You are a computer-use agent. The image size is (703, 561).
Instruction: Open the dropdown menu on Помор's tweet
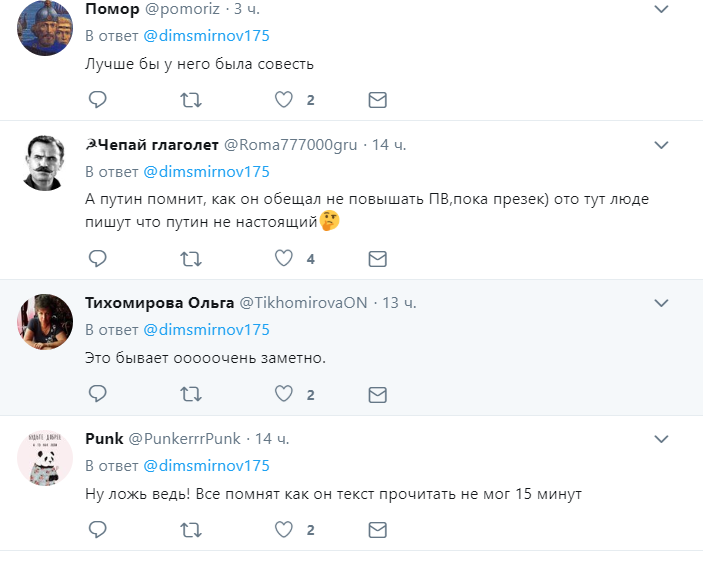pyautogui.click(x=661, y=9)
